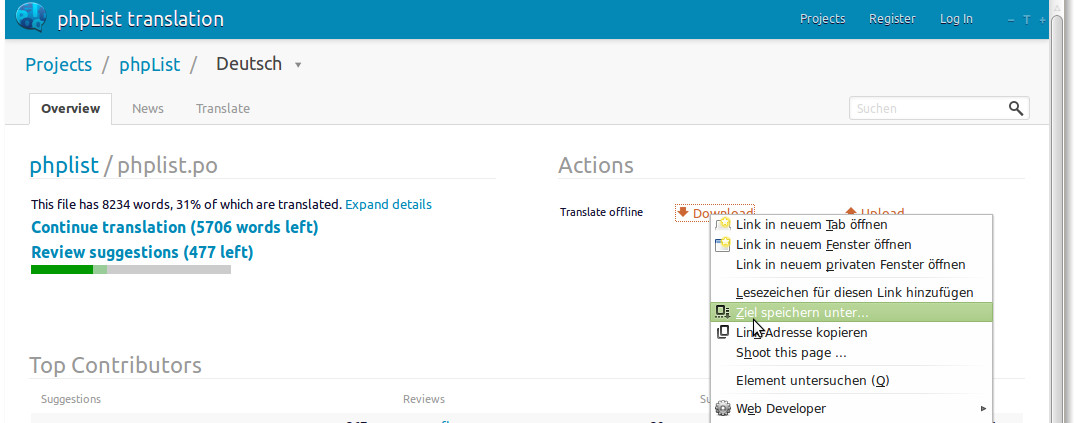This screenshot has width=1074, height=423.
Task: Choose Element untersuchen (Q)
Action: tap(851, 381)
